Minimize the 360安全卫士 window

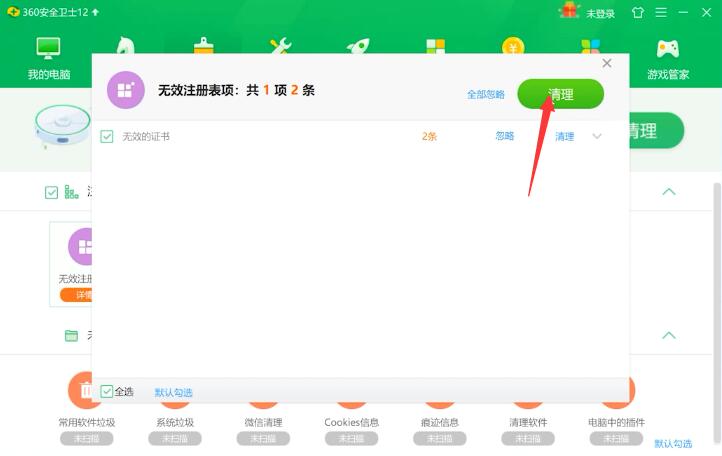pyautogui.click(x=683, y=12)
